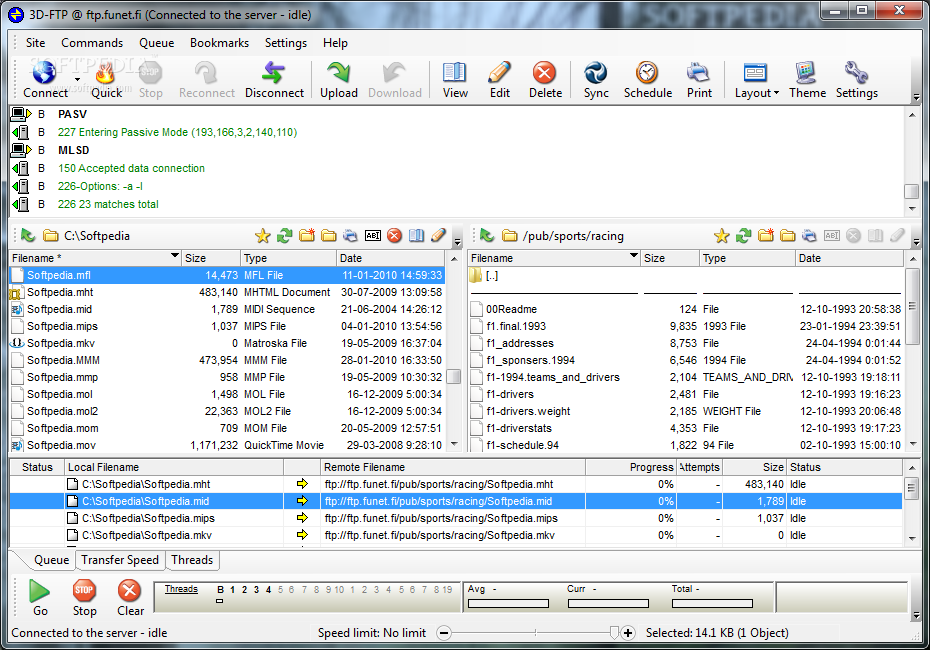Decrease speed limit with minus button
This screenshot has height=650, width=930.
coord(444,633)
